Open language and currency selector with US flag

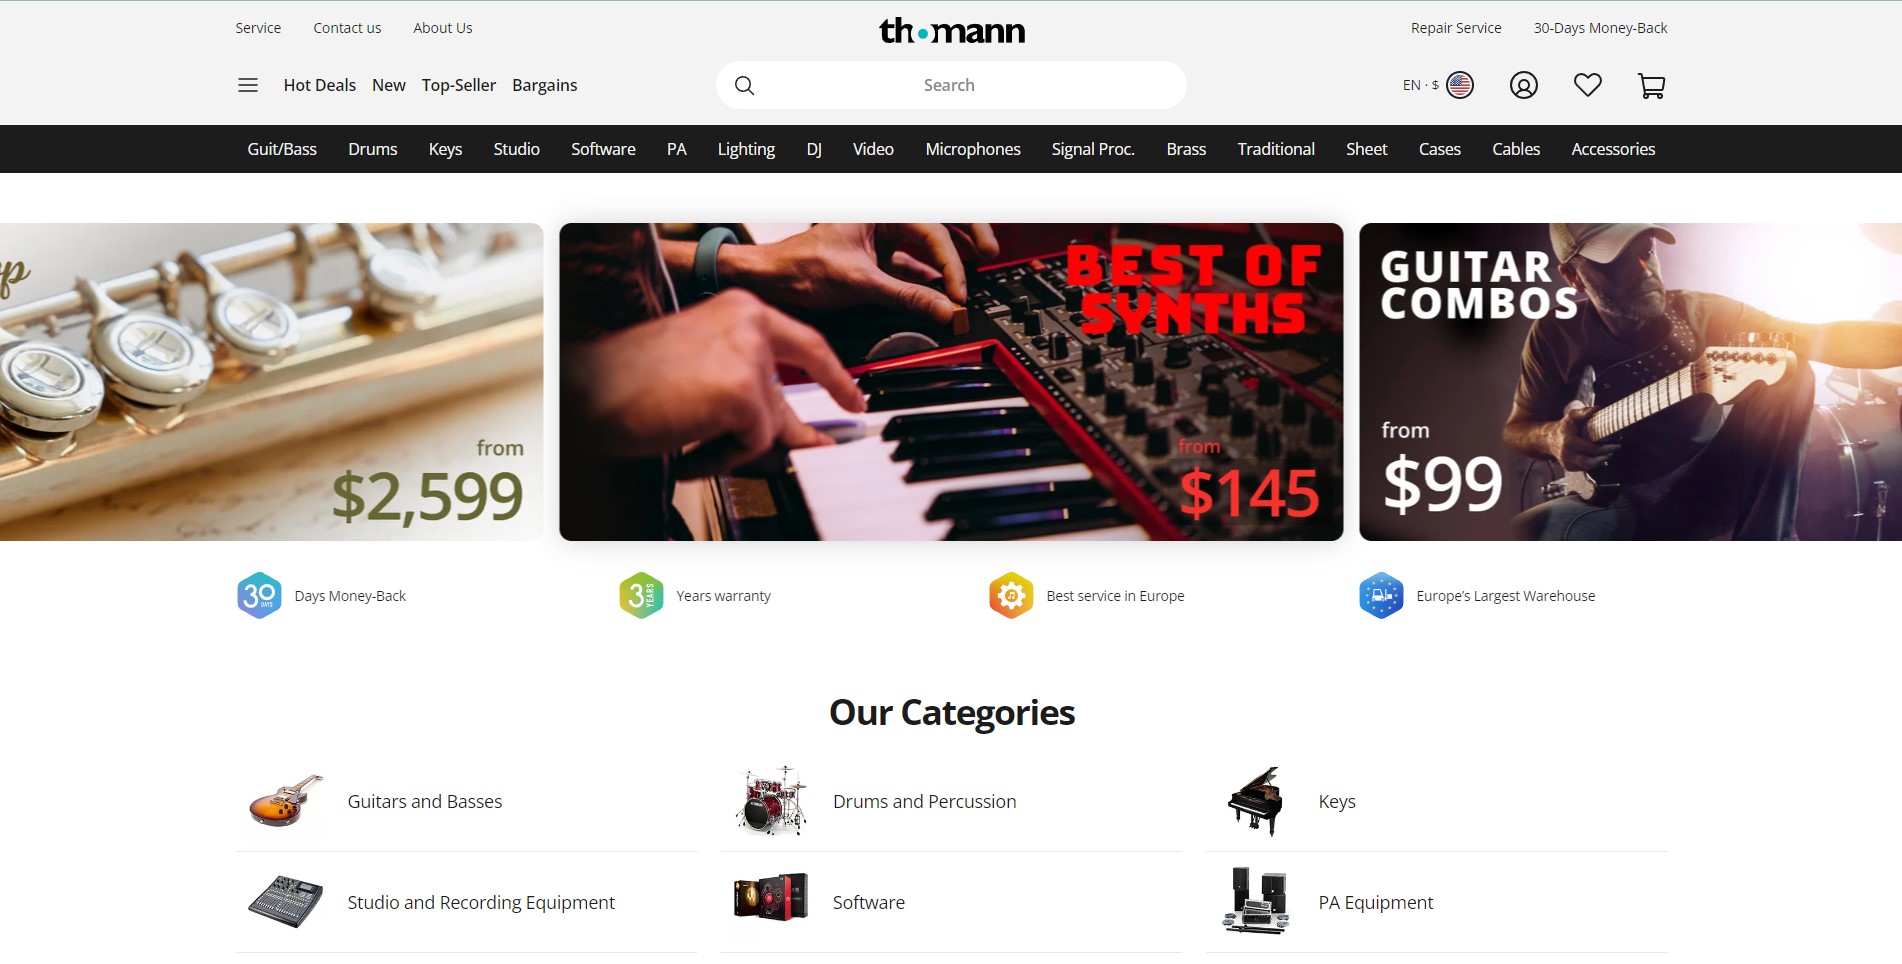coord(1438,85)
